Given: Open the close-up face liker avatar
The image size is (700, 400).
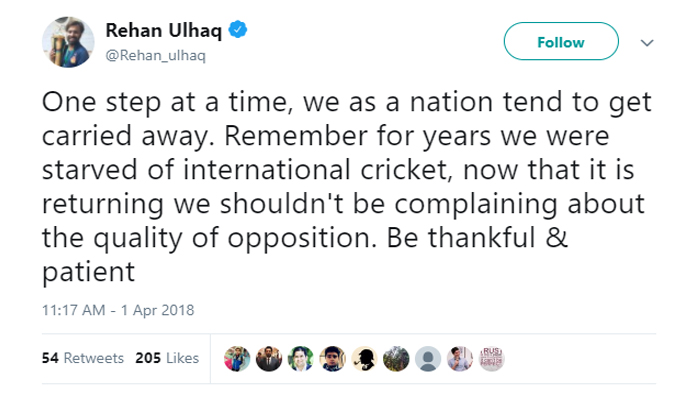Looking at the screenshot, I should pyautogui.click(x=332, y=358).
